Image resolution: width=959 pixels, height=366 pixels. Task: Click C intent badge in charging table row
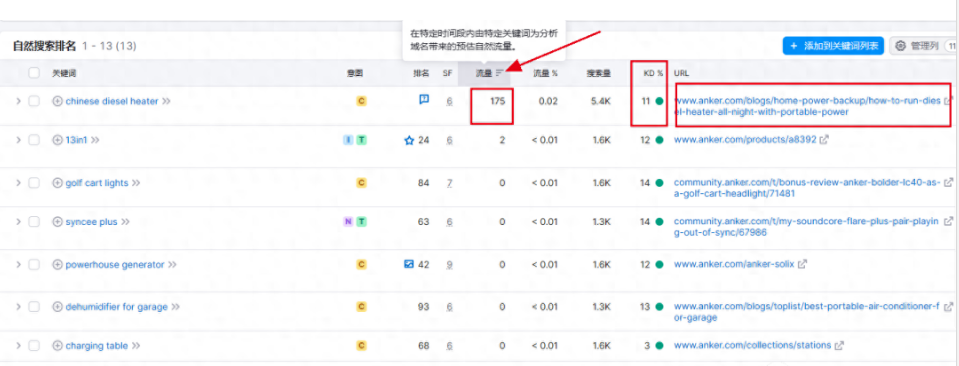click(361, 346)
